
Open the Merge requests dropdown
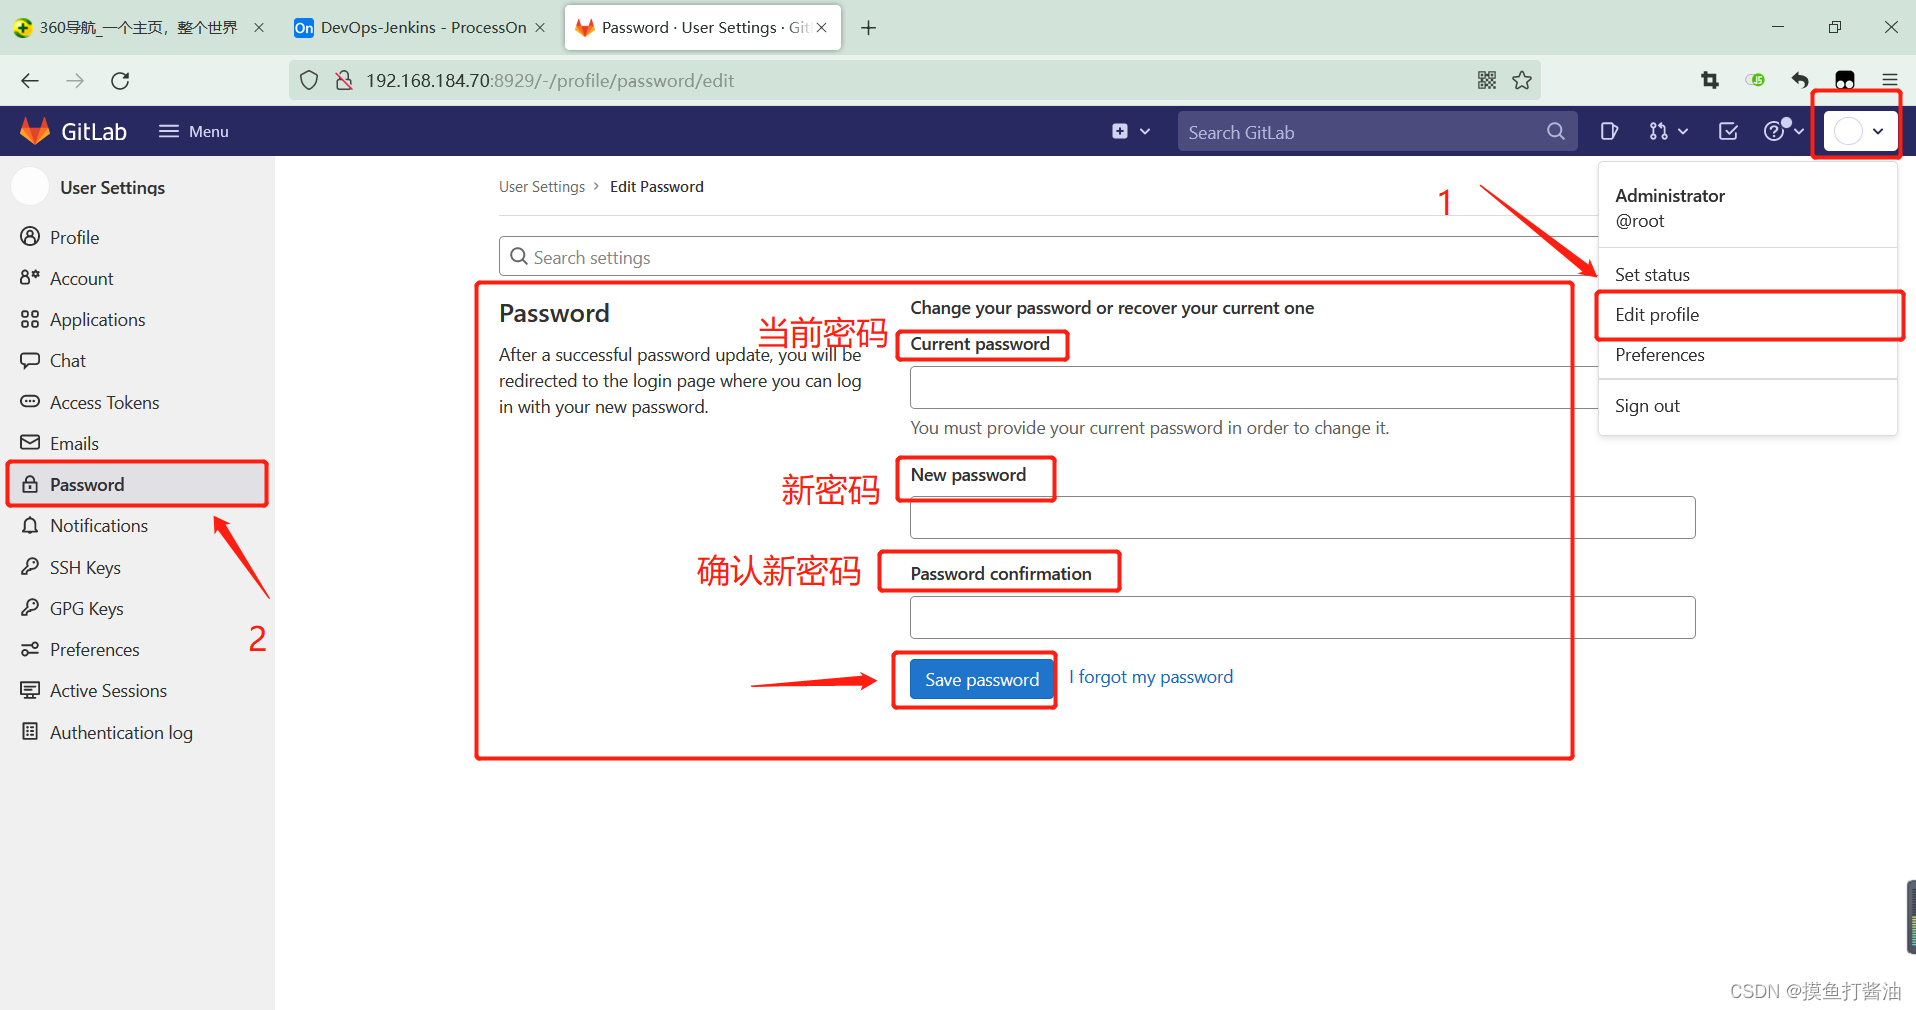[x=1668, y=131]
